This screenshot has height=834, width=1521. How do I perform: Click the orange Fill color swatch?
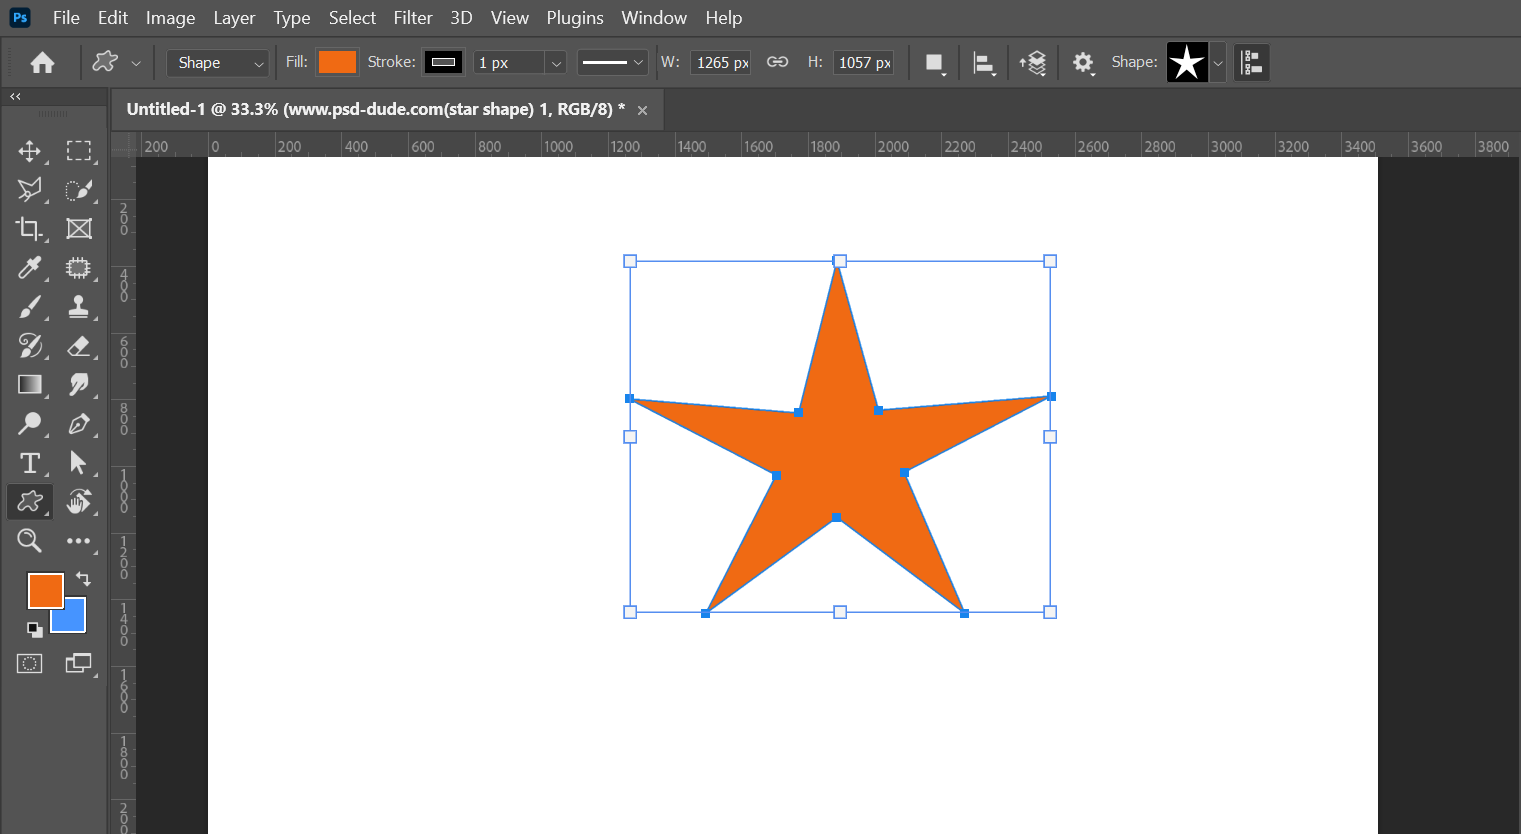(337, 62)
